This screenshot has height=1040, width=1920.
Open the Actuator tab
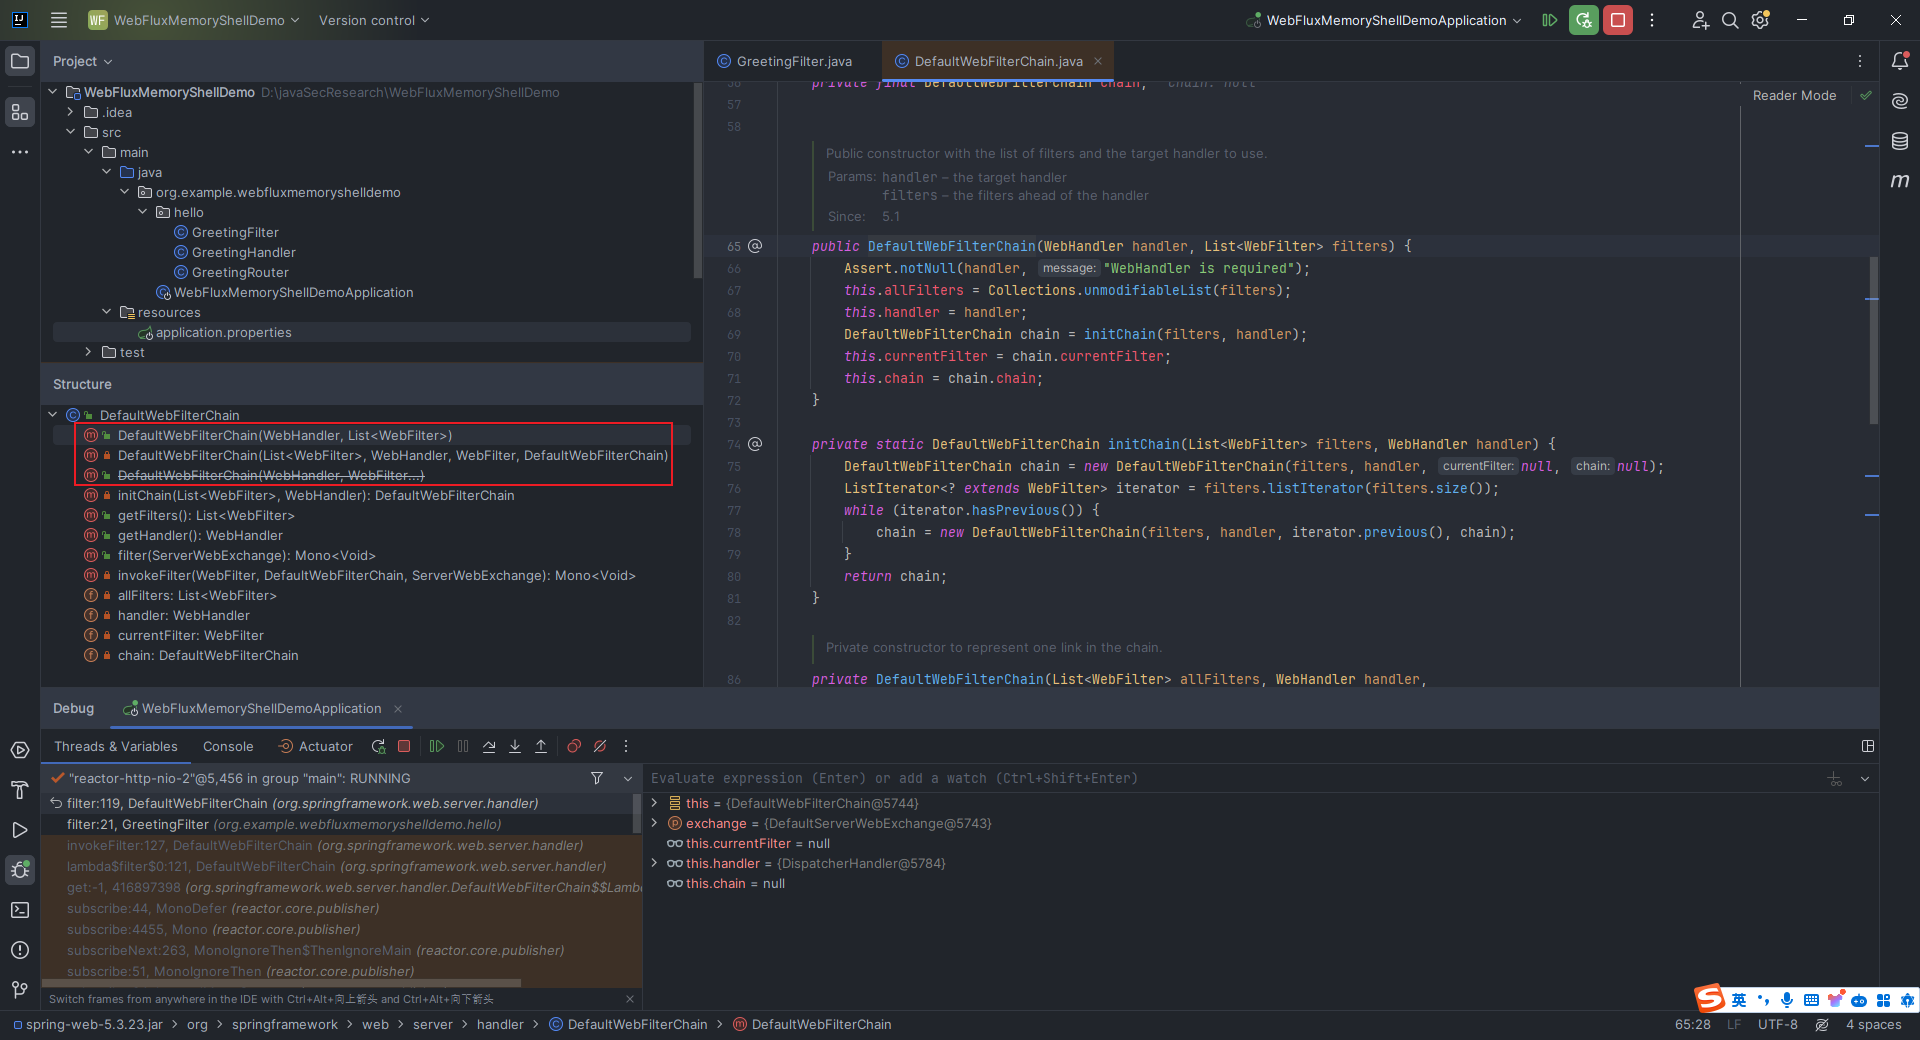(x=315, y=746)
